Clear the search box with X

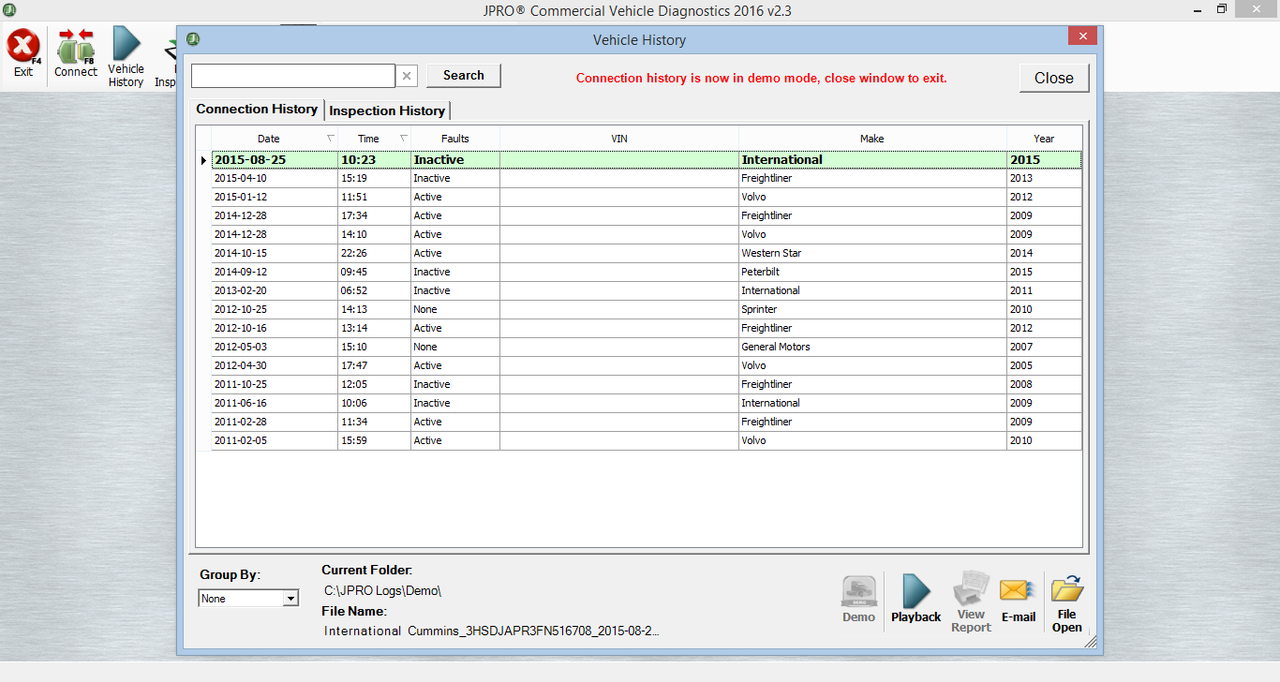tap(407, 76)
